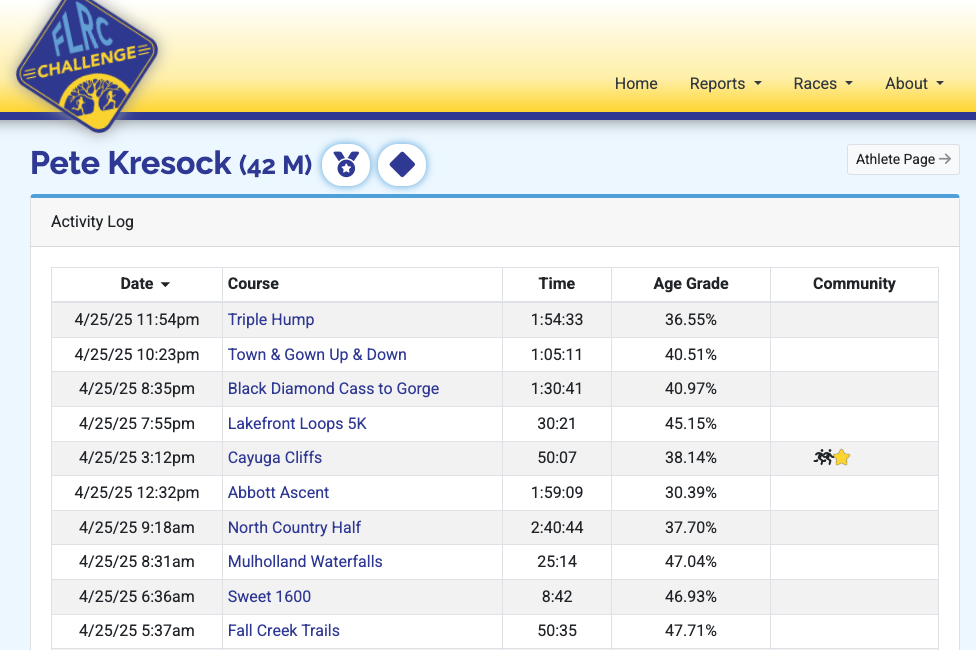Image resolution: width=976 pixels, height=650 pixels.
Task: Sort activity log by Date column
Action: point(144,284)
